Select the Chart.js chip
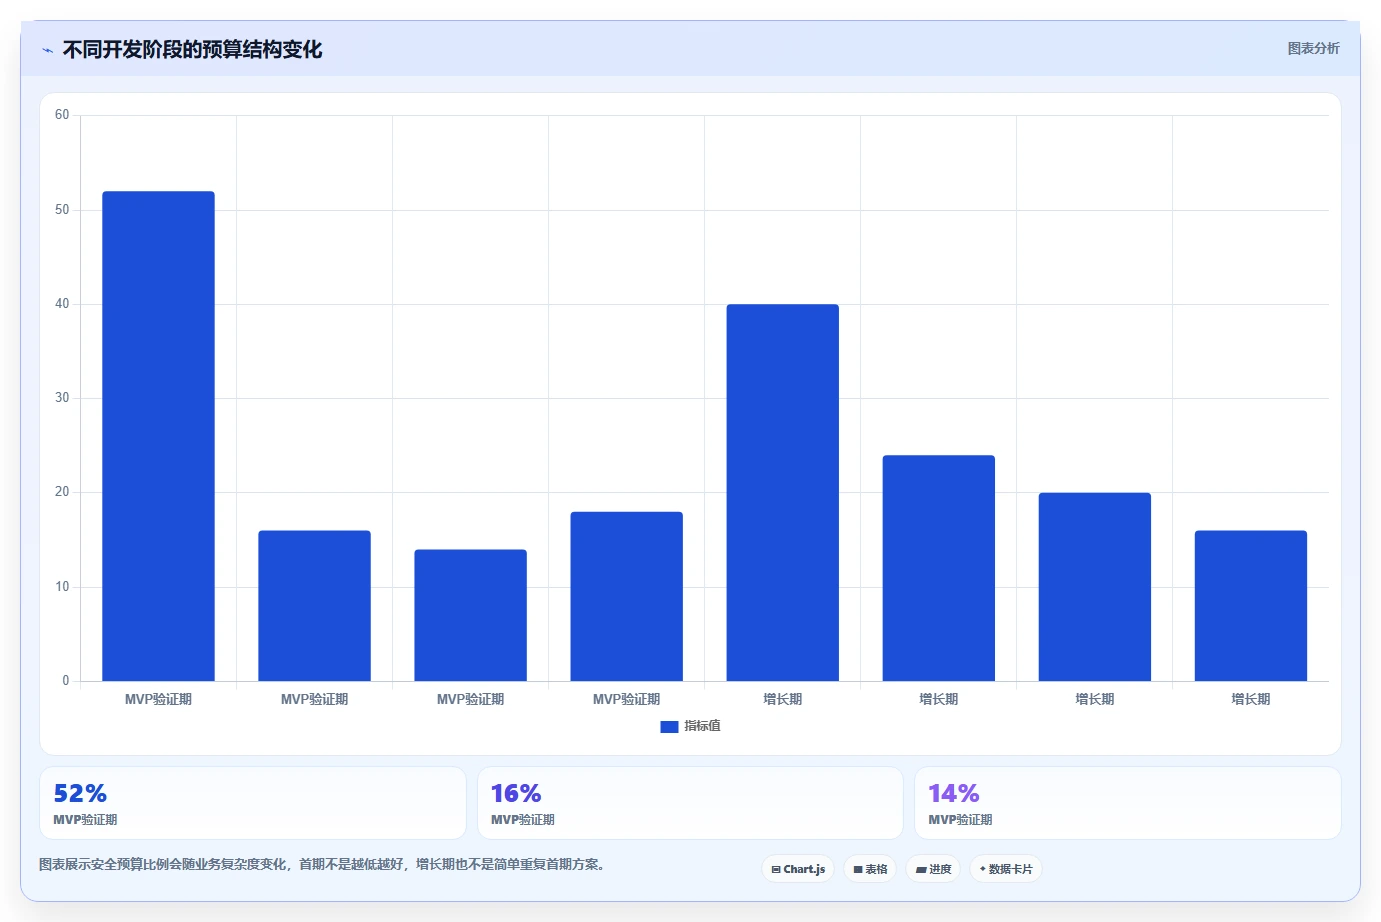This screenshot has height=922, width=1381. pos(798,869)
